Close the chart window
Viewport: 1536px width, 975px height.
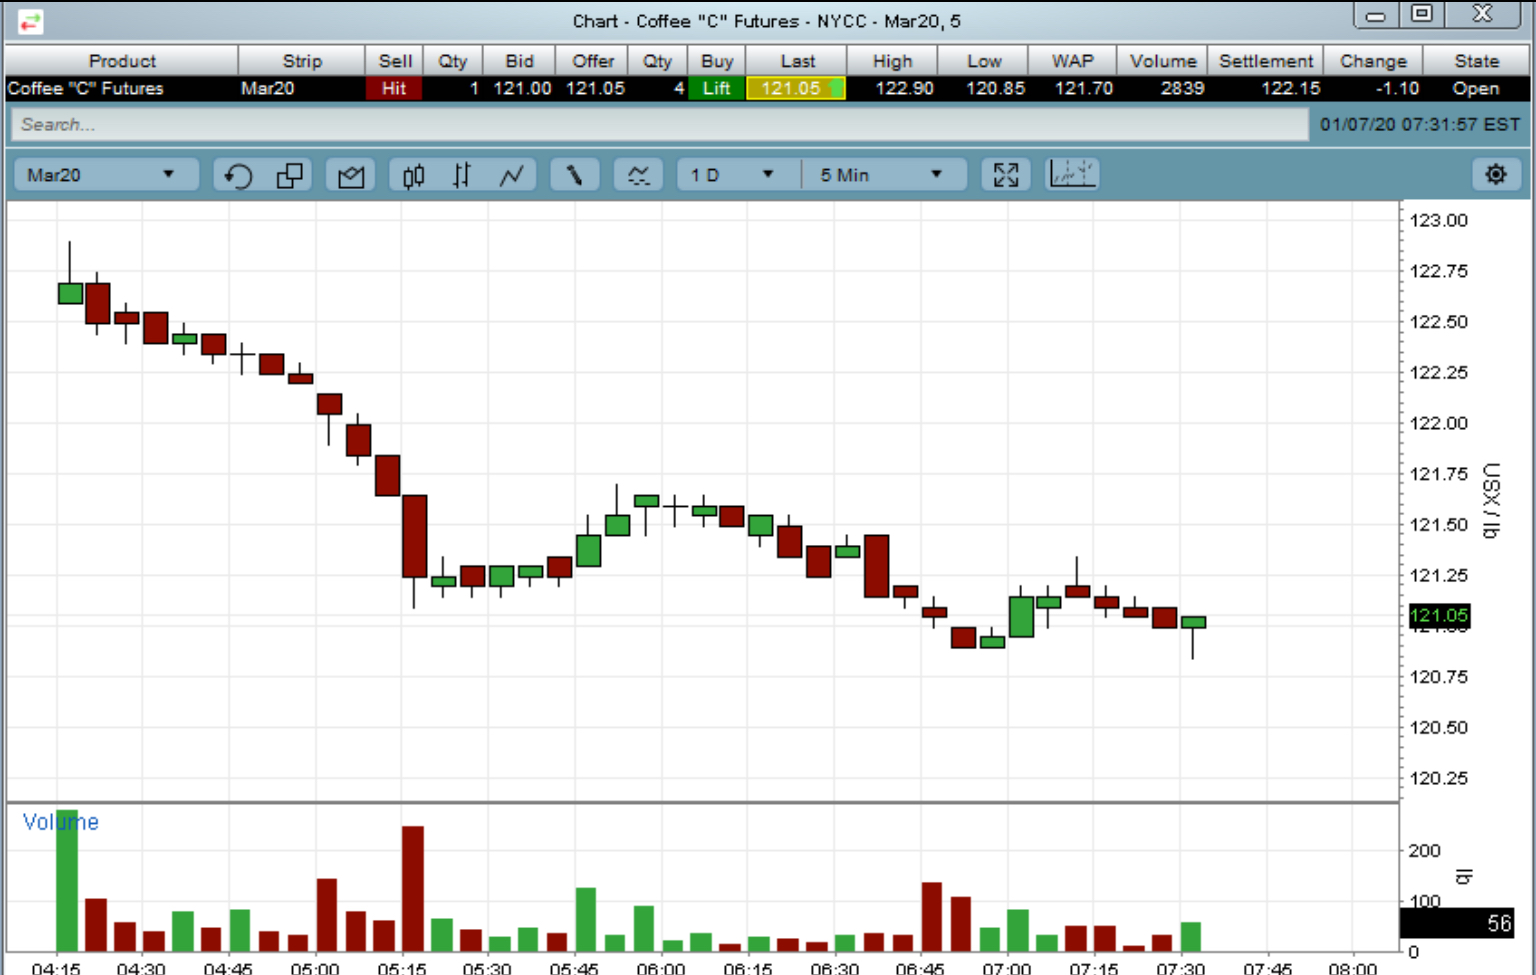point(1483,14)
